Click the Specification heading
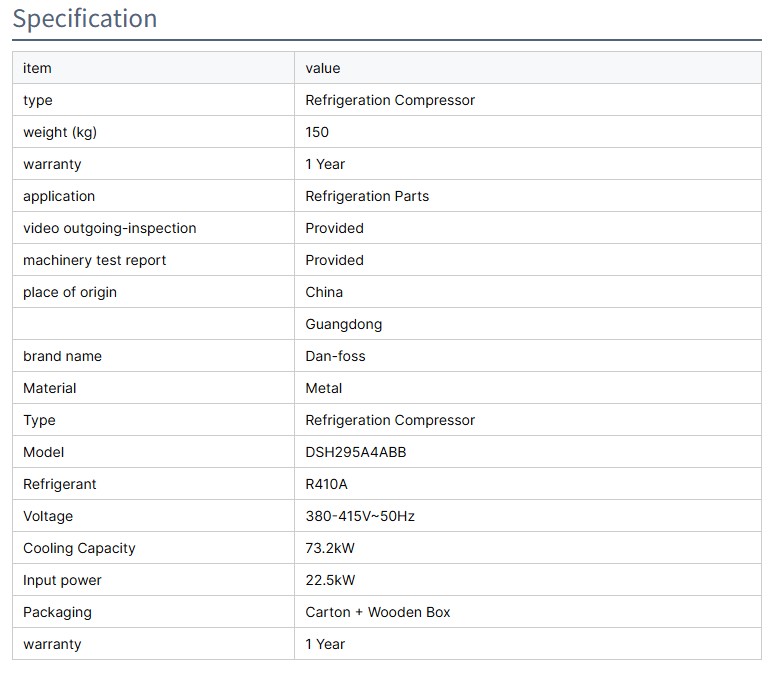The image size is (781, 675). pos(85,19)
